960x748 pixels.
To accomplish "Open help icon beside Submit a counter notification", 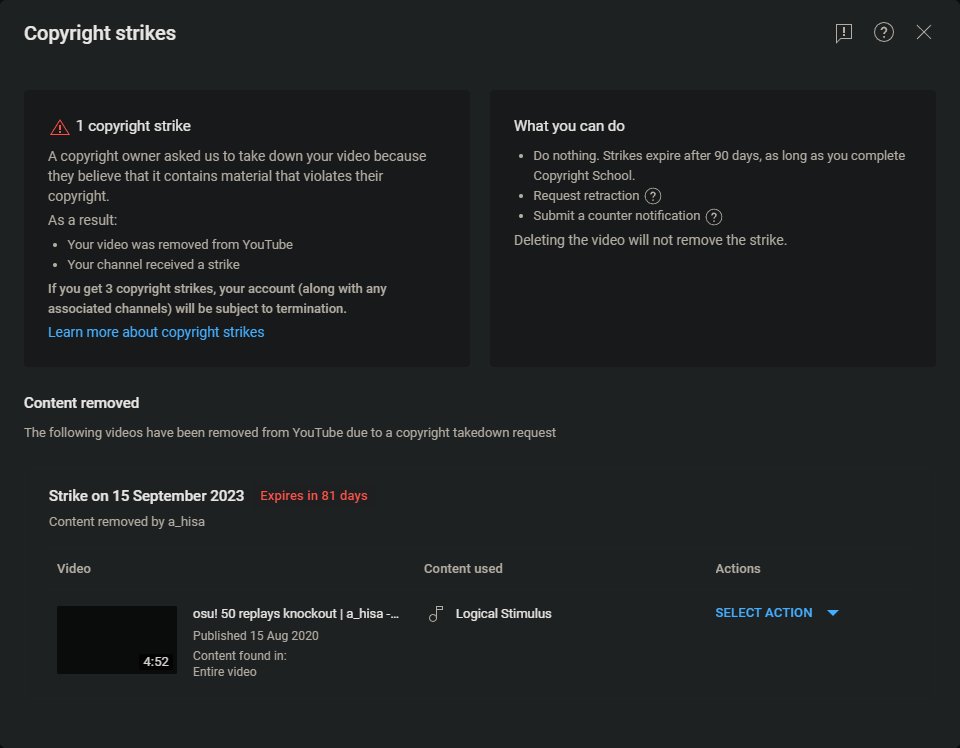I will pos(713,217).
